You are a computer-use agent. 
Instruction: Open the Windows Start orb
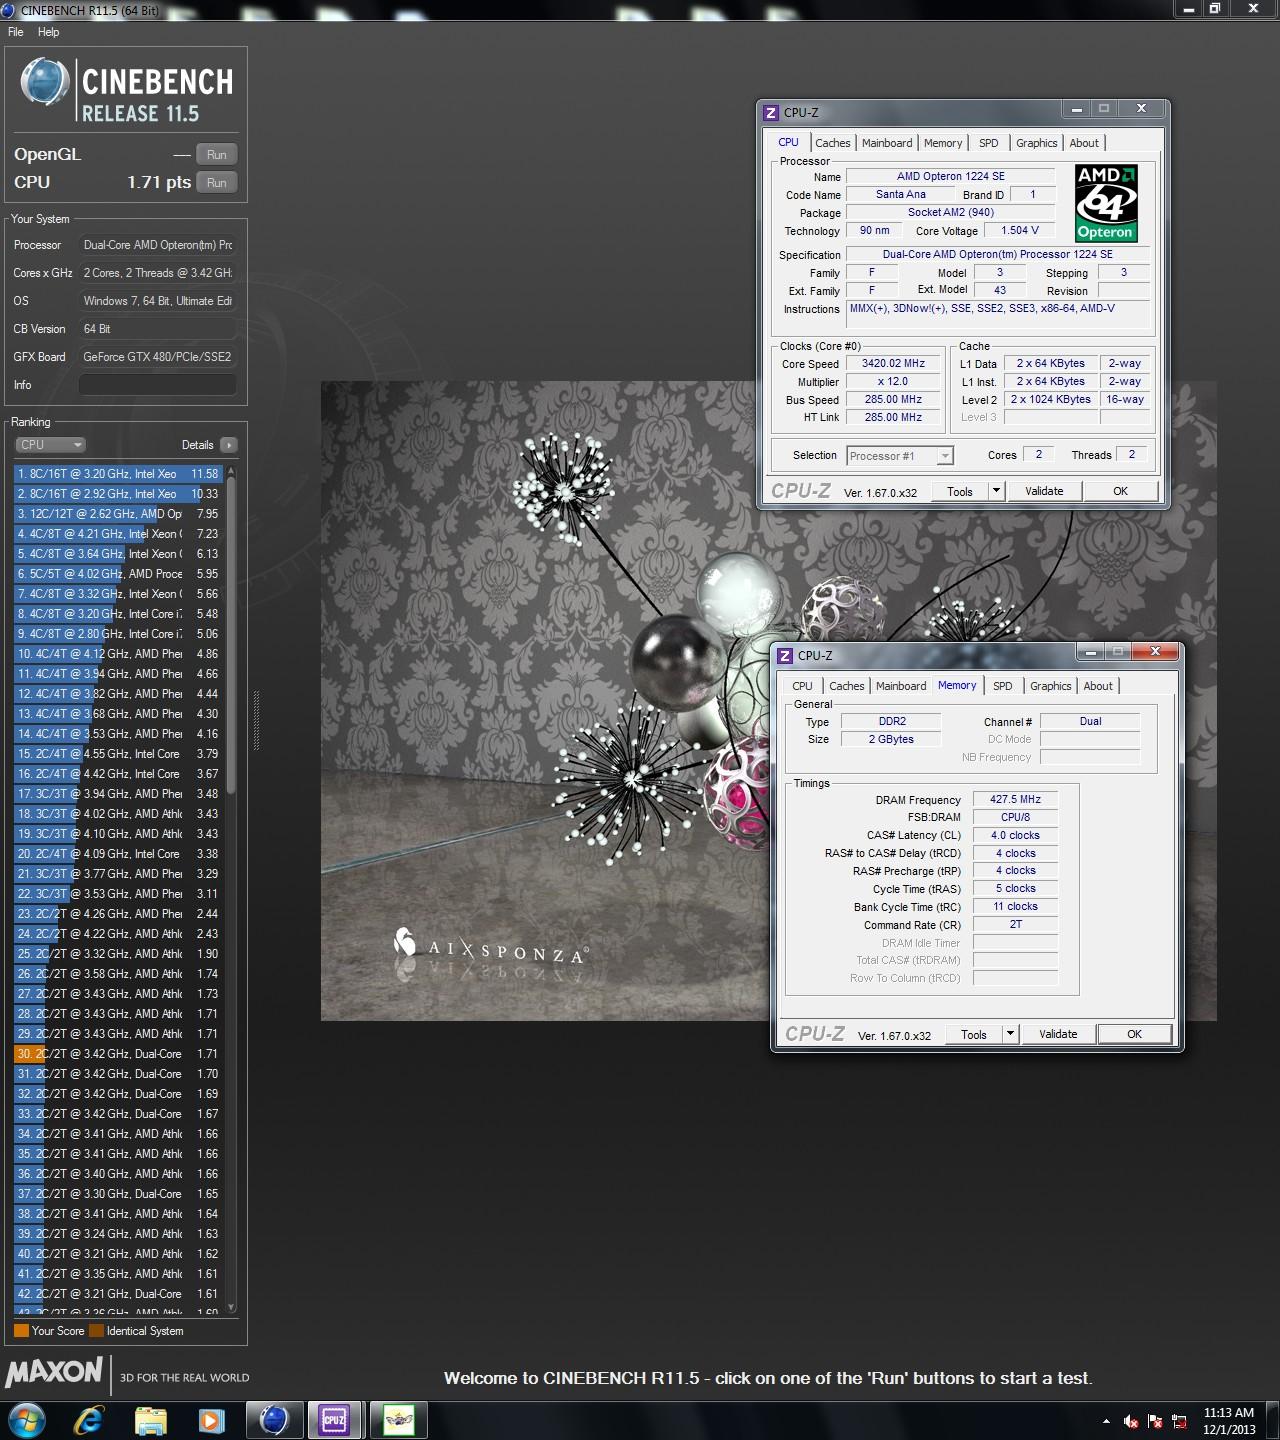[26, 1420]
